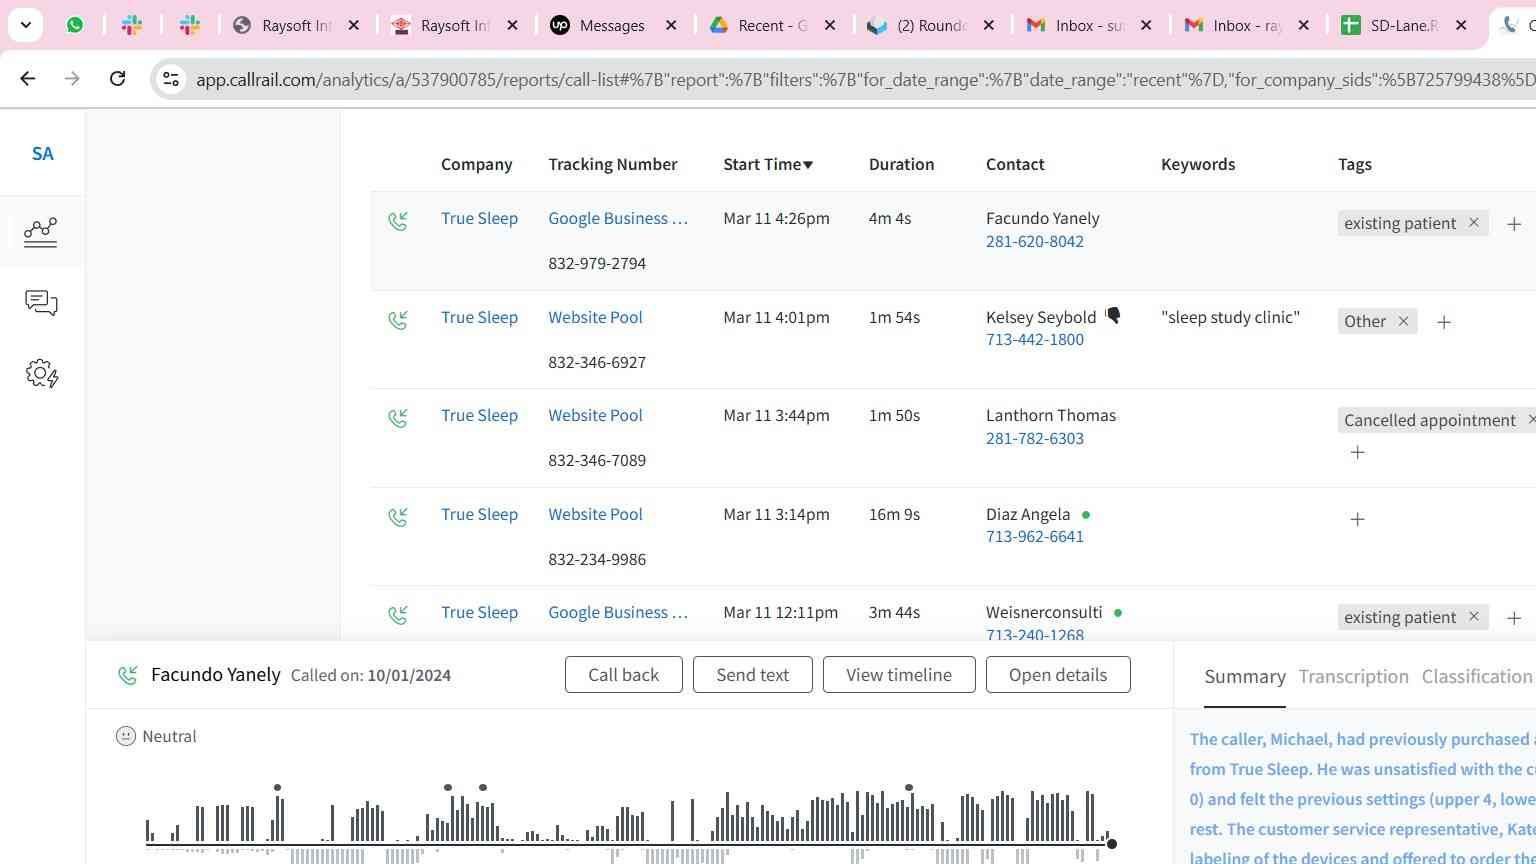Switch to the SD-Lane spreadsheet tab

coord(1405,25)
